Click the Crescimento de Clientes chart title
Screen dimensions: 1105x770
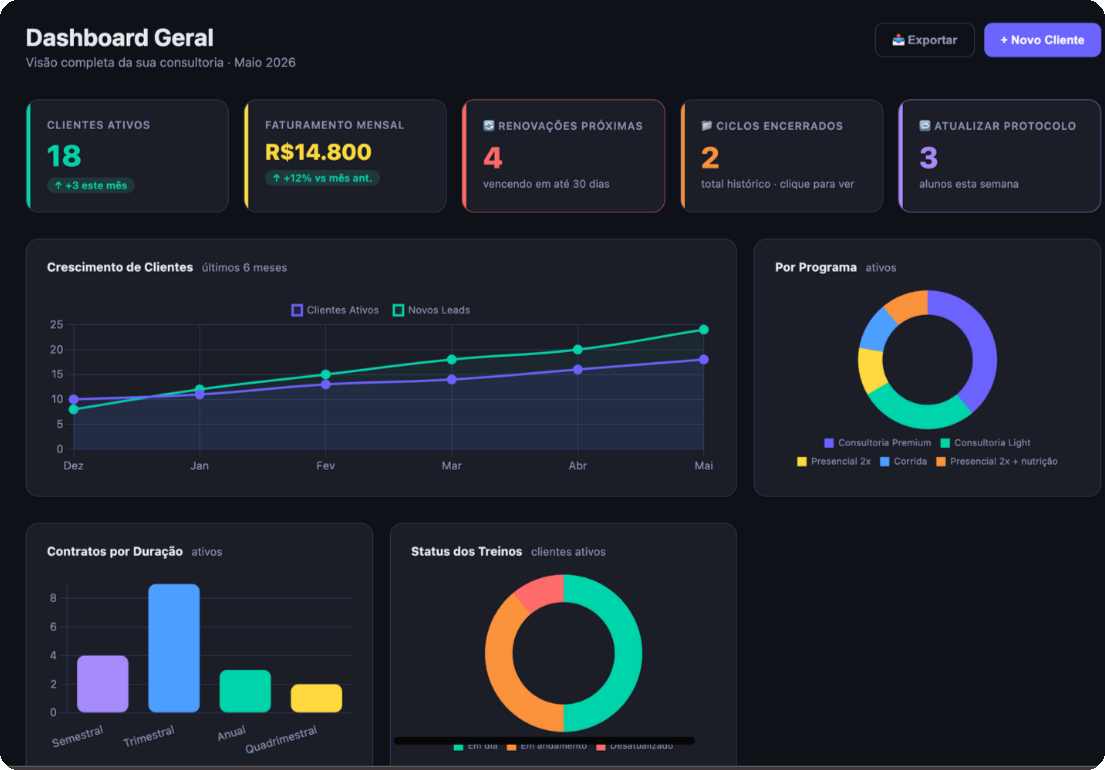coord(120,267)
